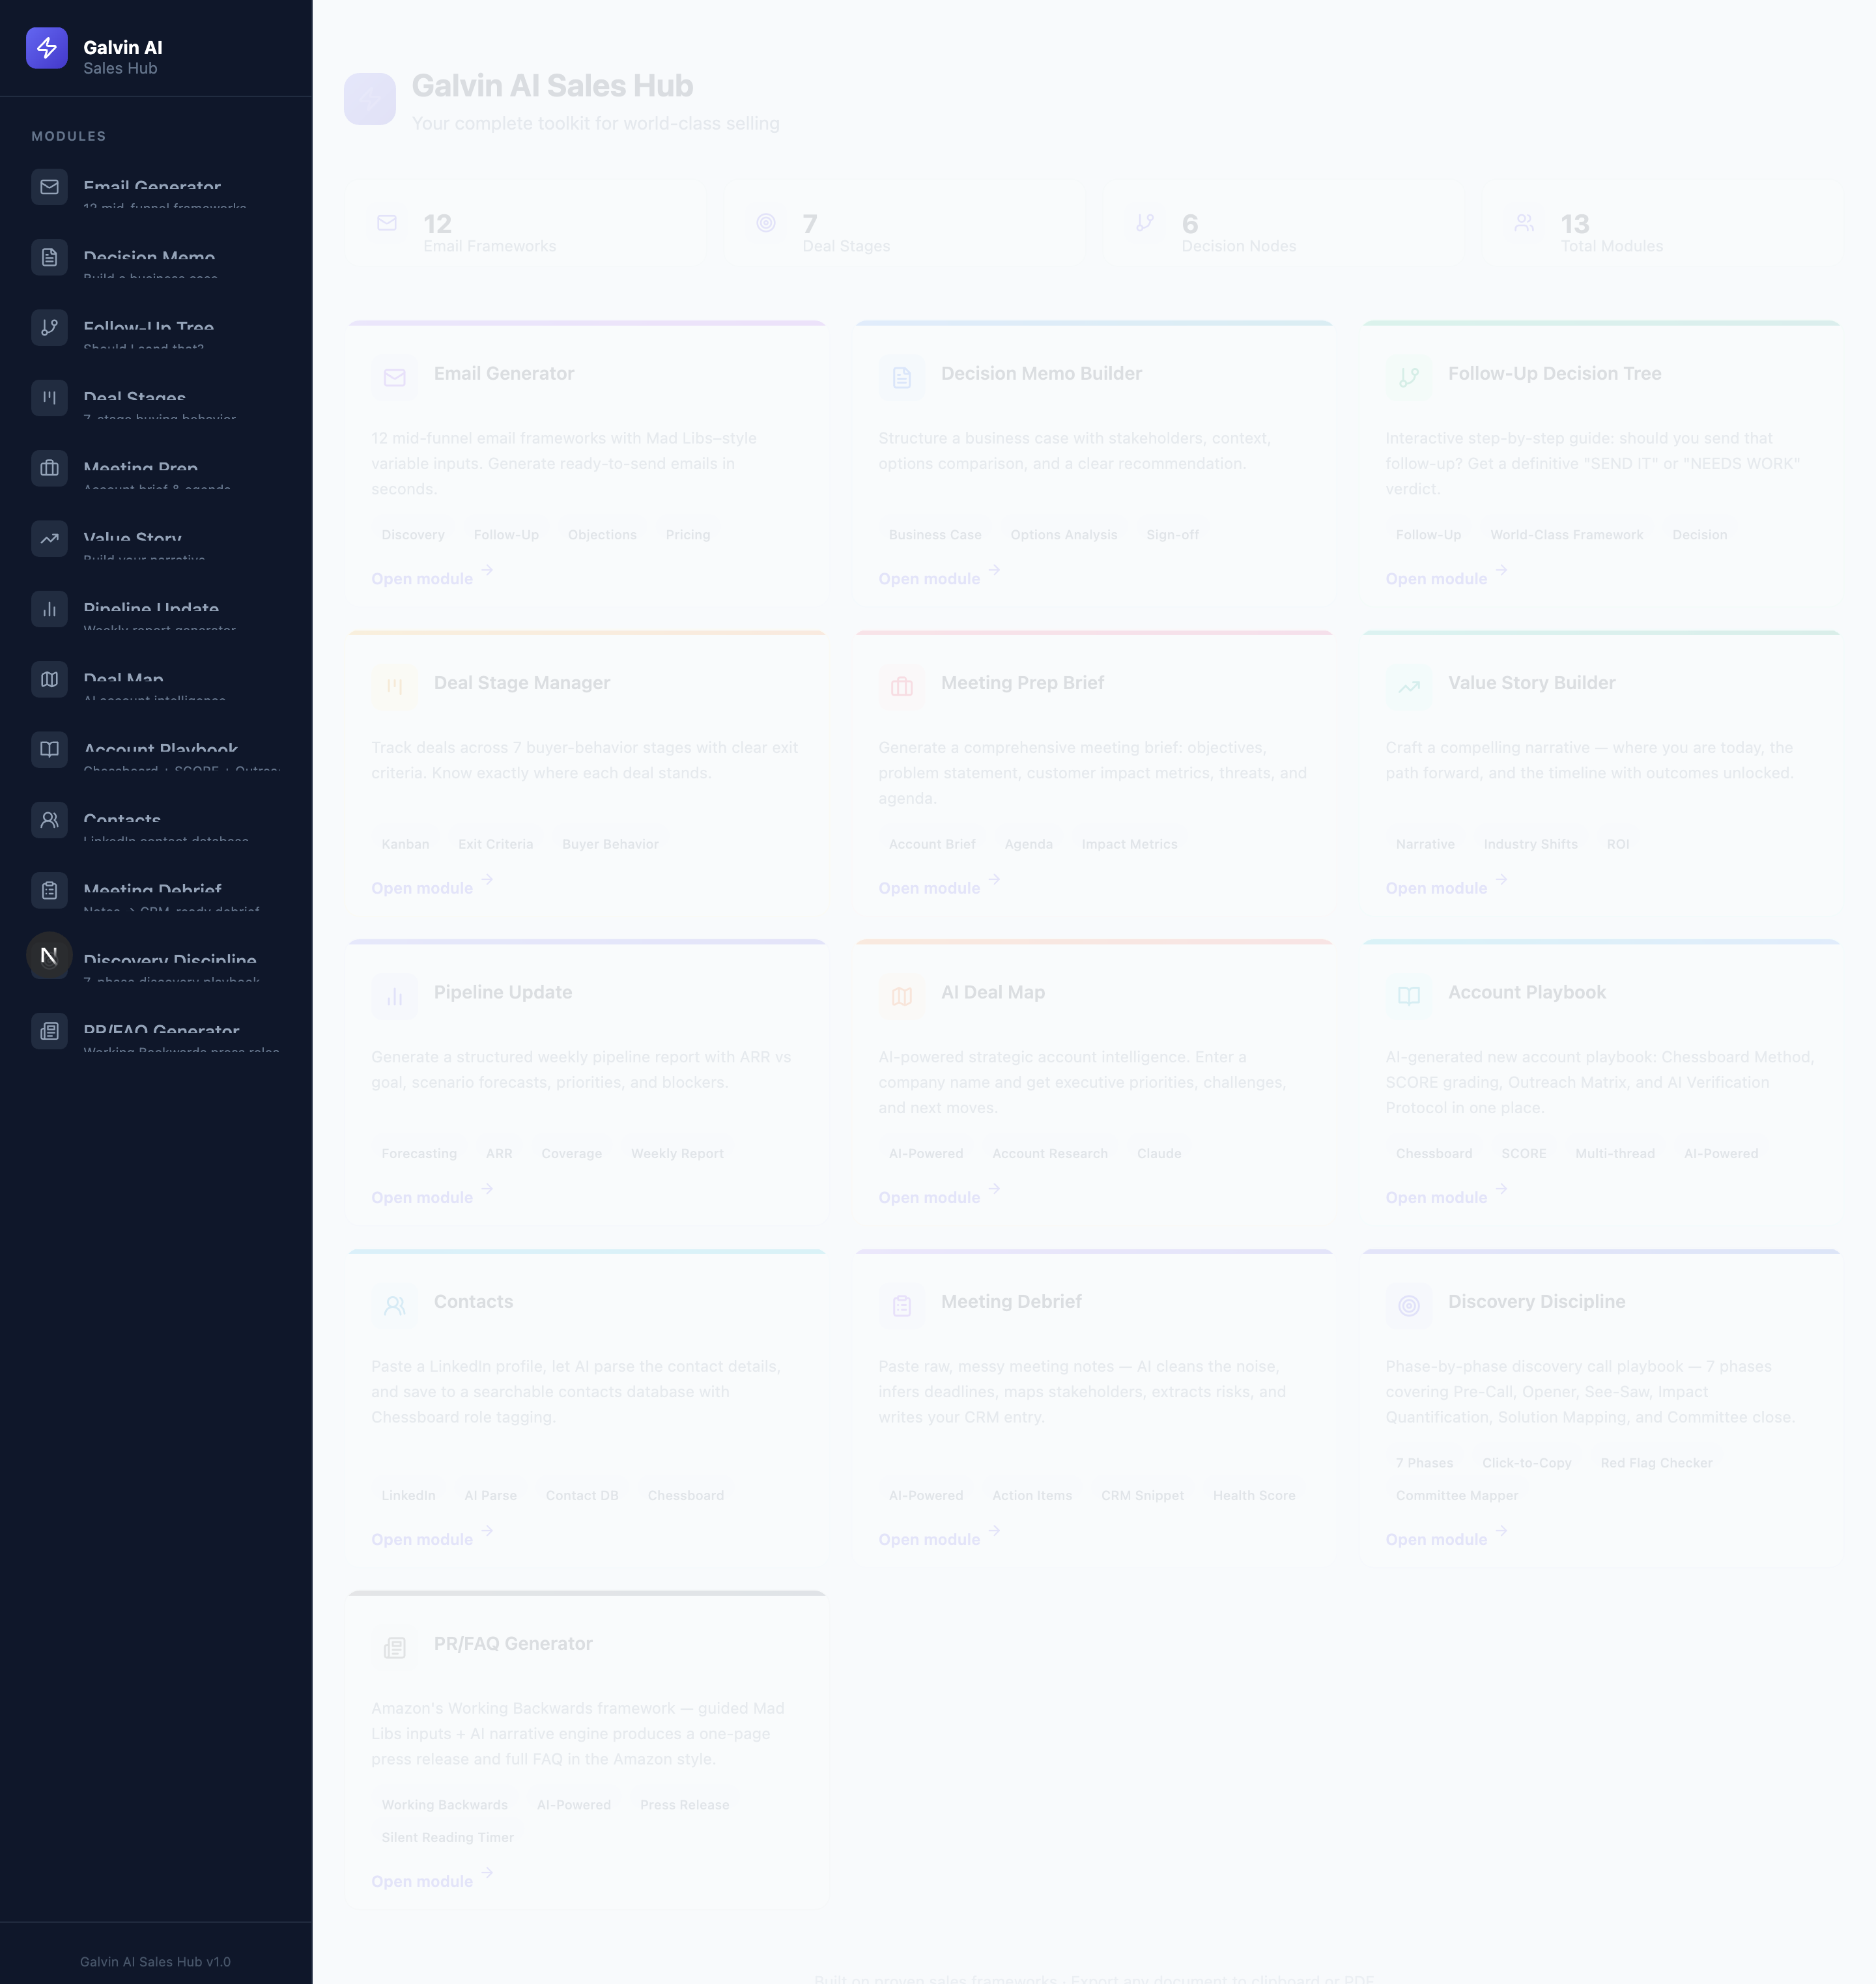Click the PR/FAQ Generator sidebar icon
This screenshot has width=1876, height=1984.
point(49,1030)
